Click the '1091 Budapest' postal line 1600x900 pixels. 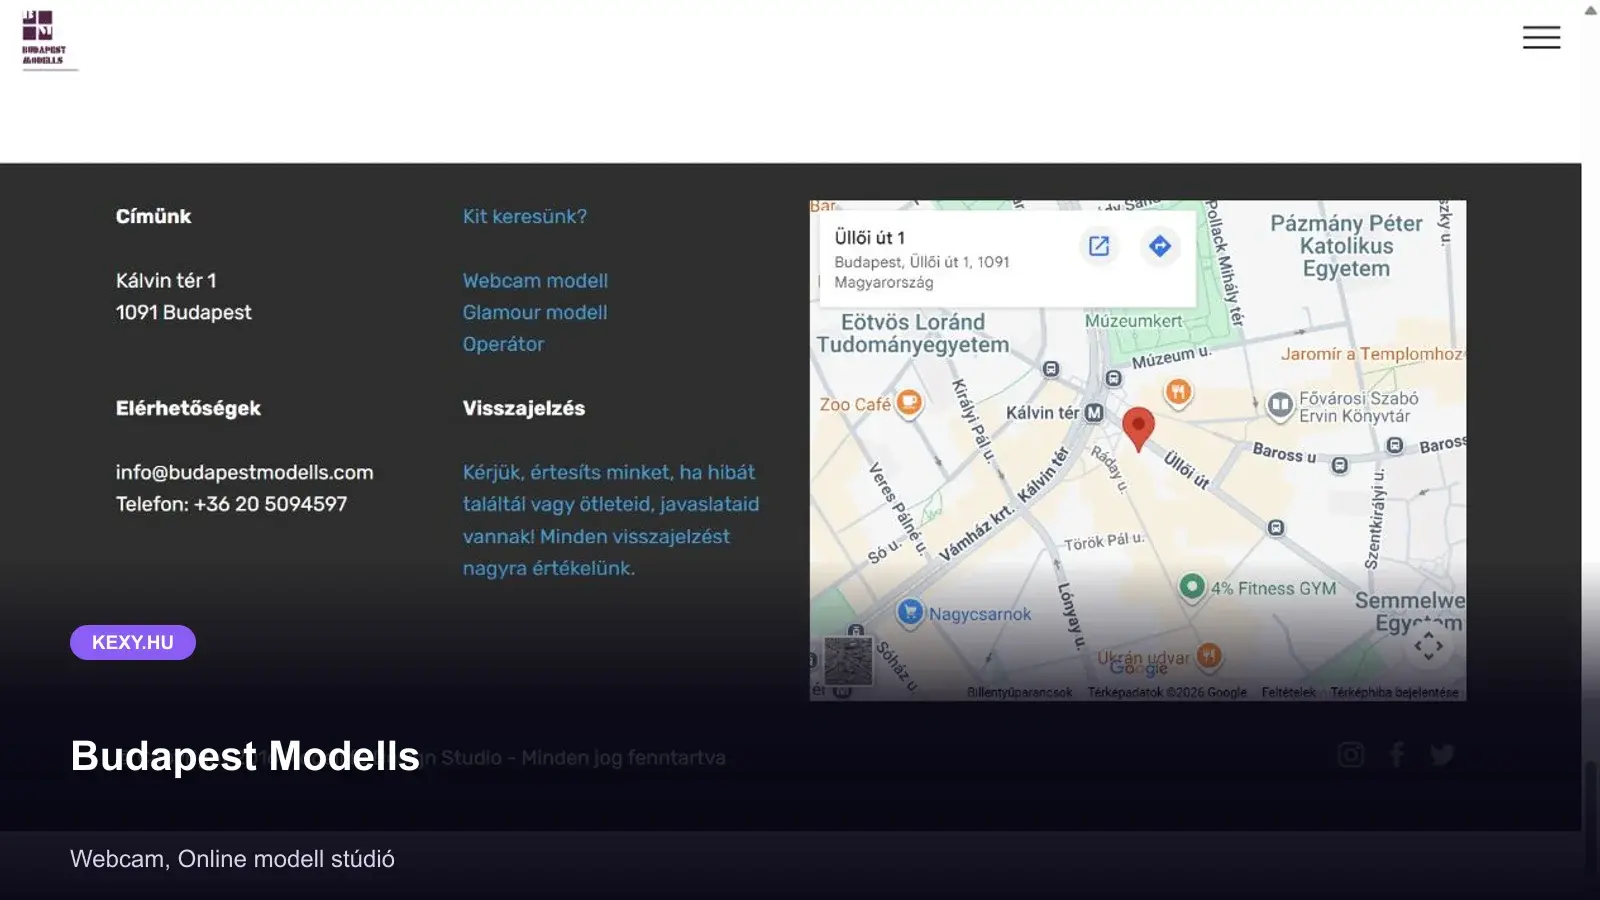coord(184,312)
